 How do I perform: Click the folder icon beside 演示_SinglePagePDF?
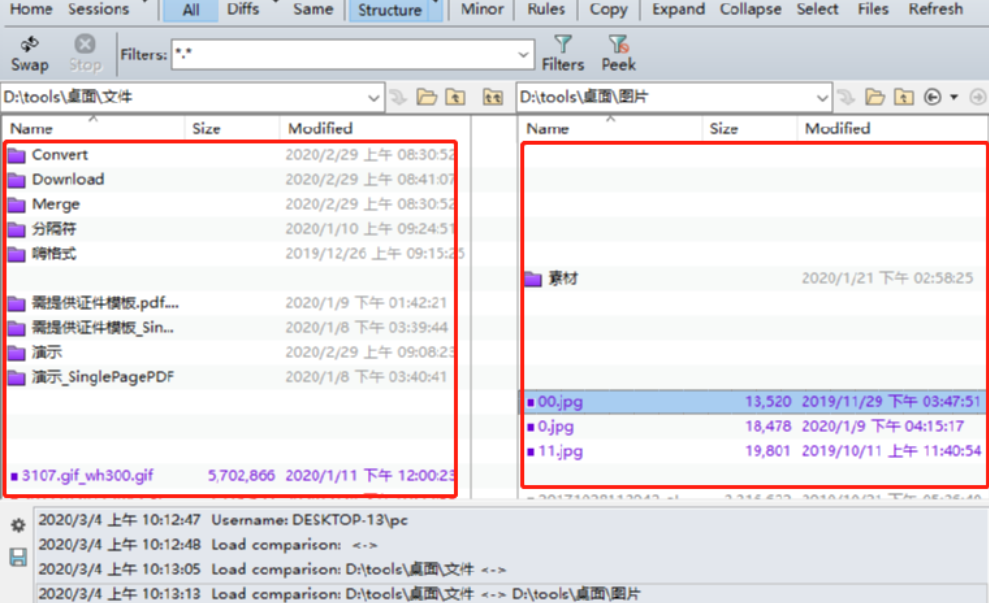click(x=17, y=378)
